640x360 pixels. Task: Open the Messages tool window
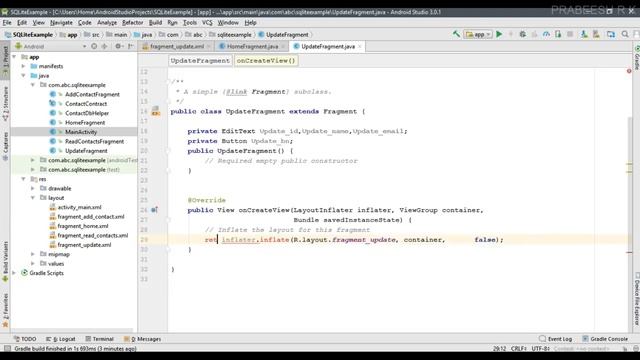coord(142,339)
